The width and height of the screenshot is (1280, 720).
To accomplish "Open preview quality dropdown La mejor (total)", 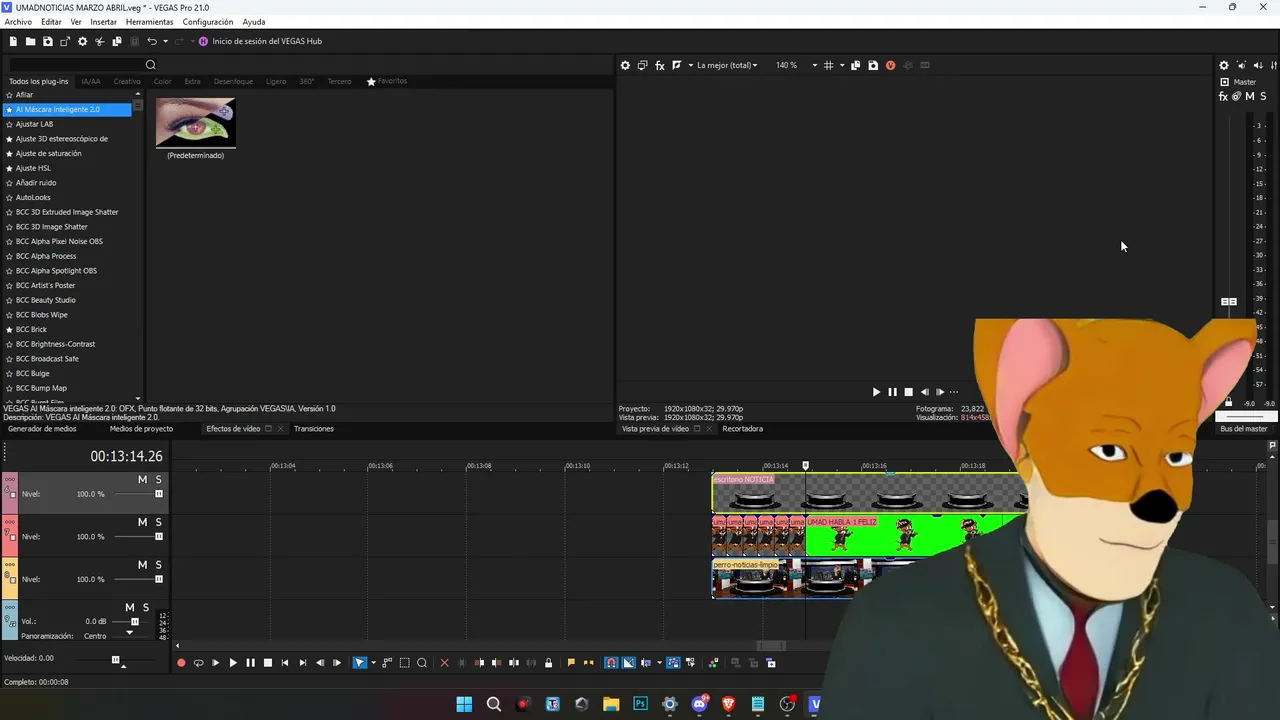I will click(x=727, y=65).
